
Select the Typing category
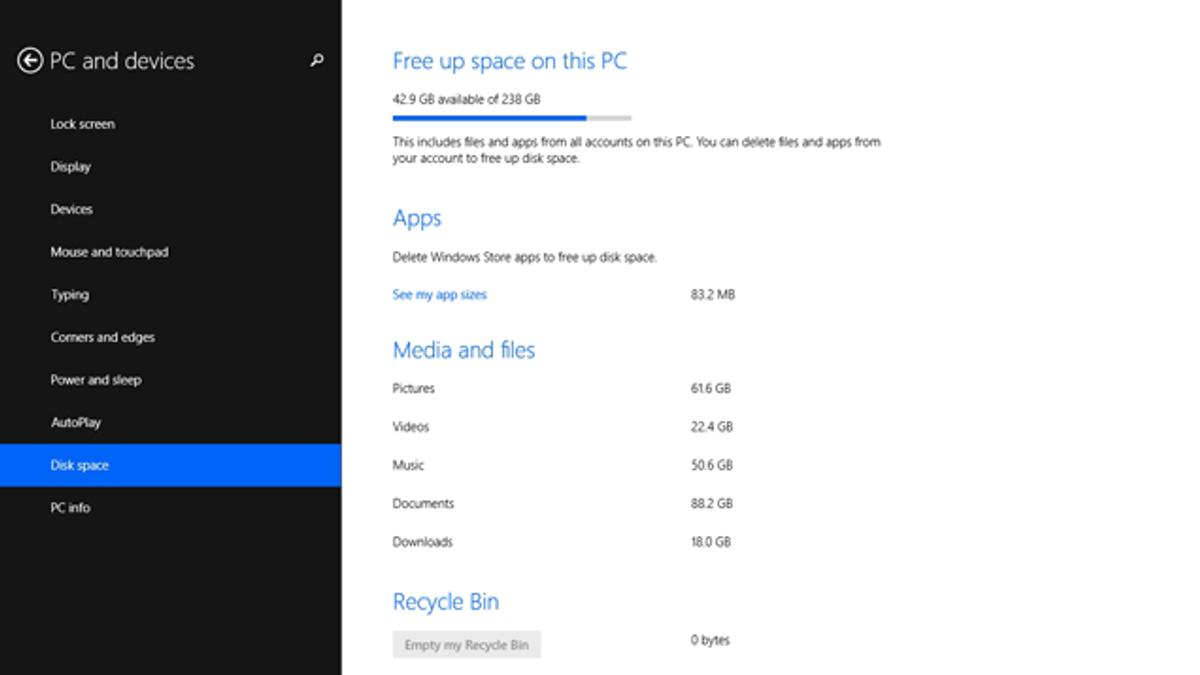coord(70,295)
